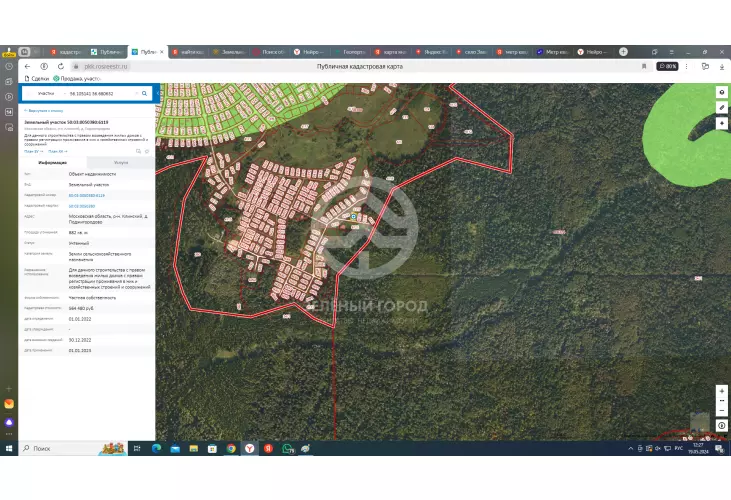
Task: Click the map info circle button
Action: point(722,425)
